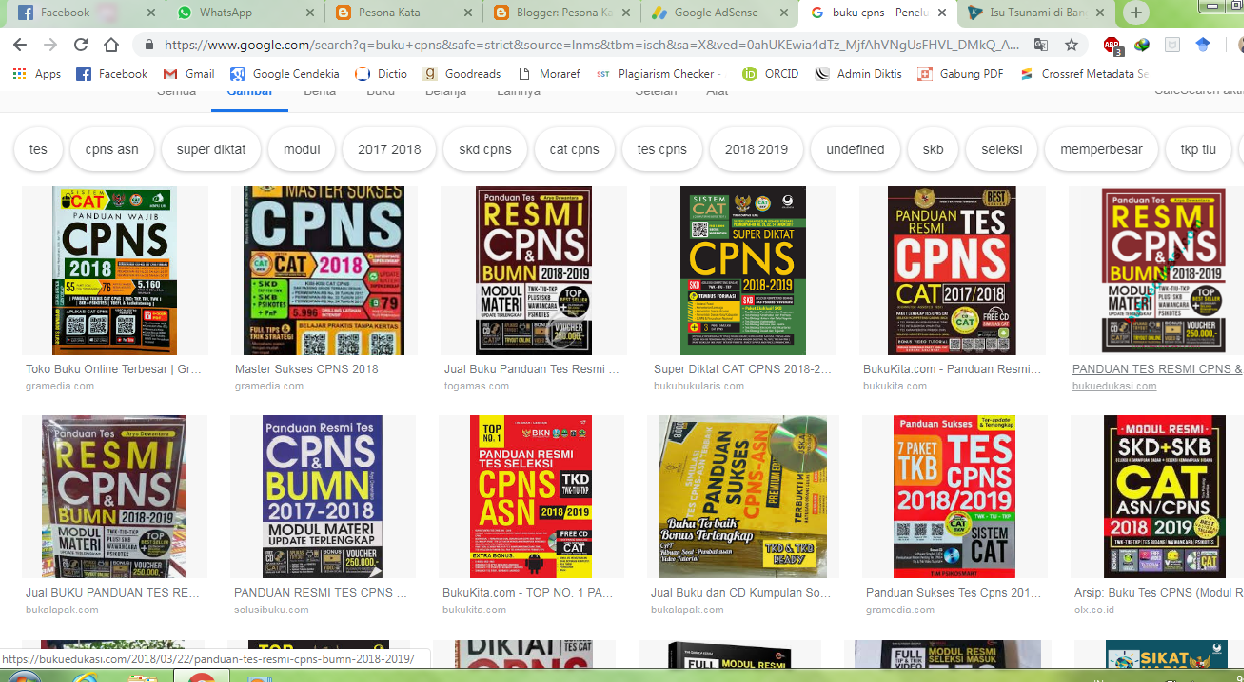Open the Master Sukses CPNS 2018 cover image
1244x682 pixels.
coord(324,270)
